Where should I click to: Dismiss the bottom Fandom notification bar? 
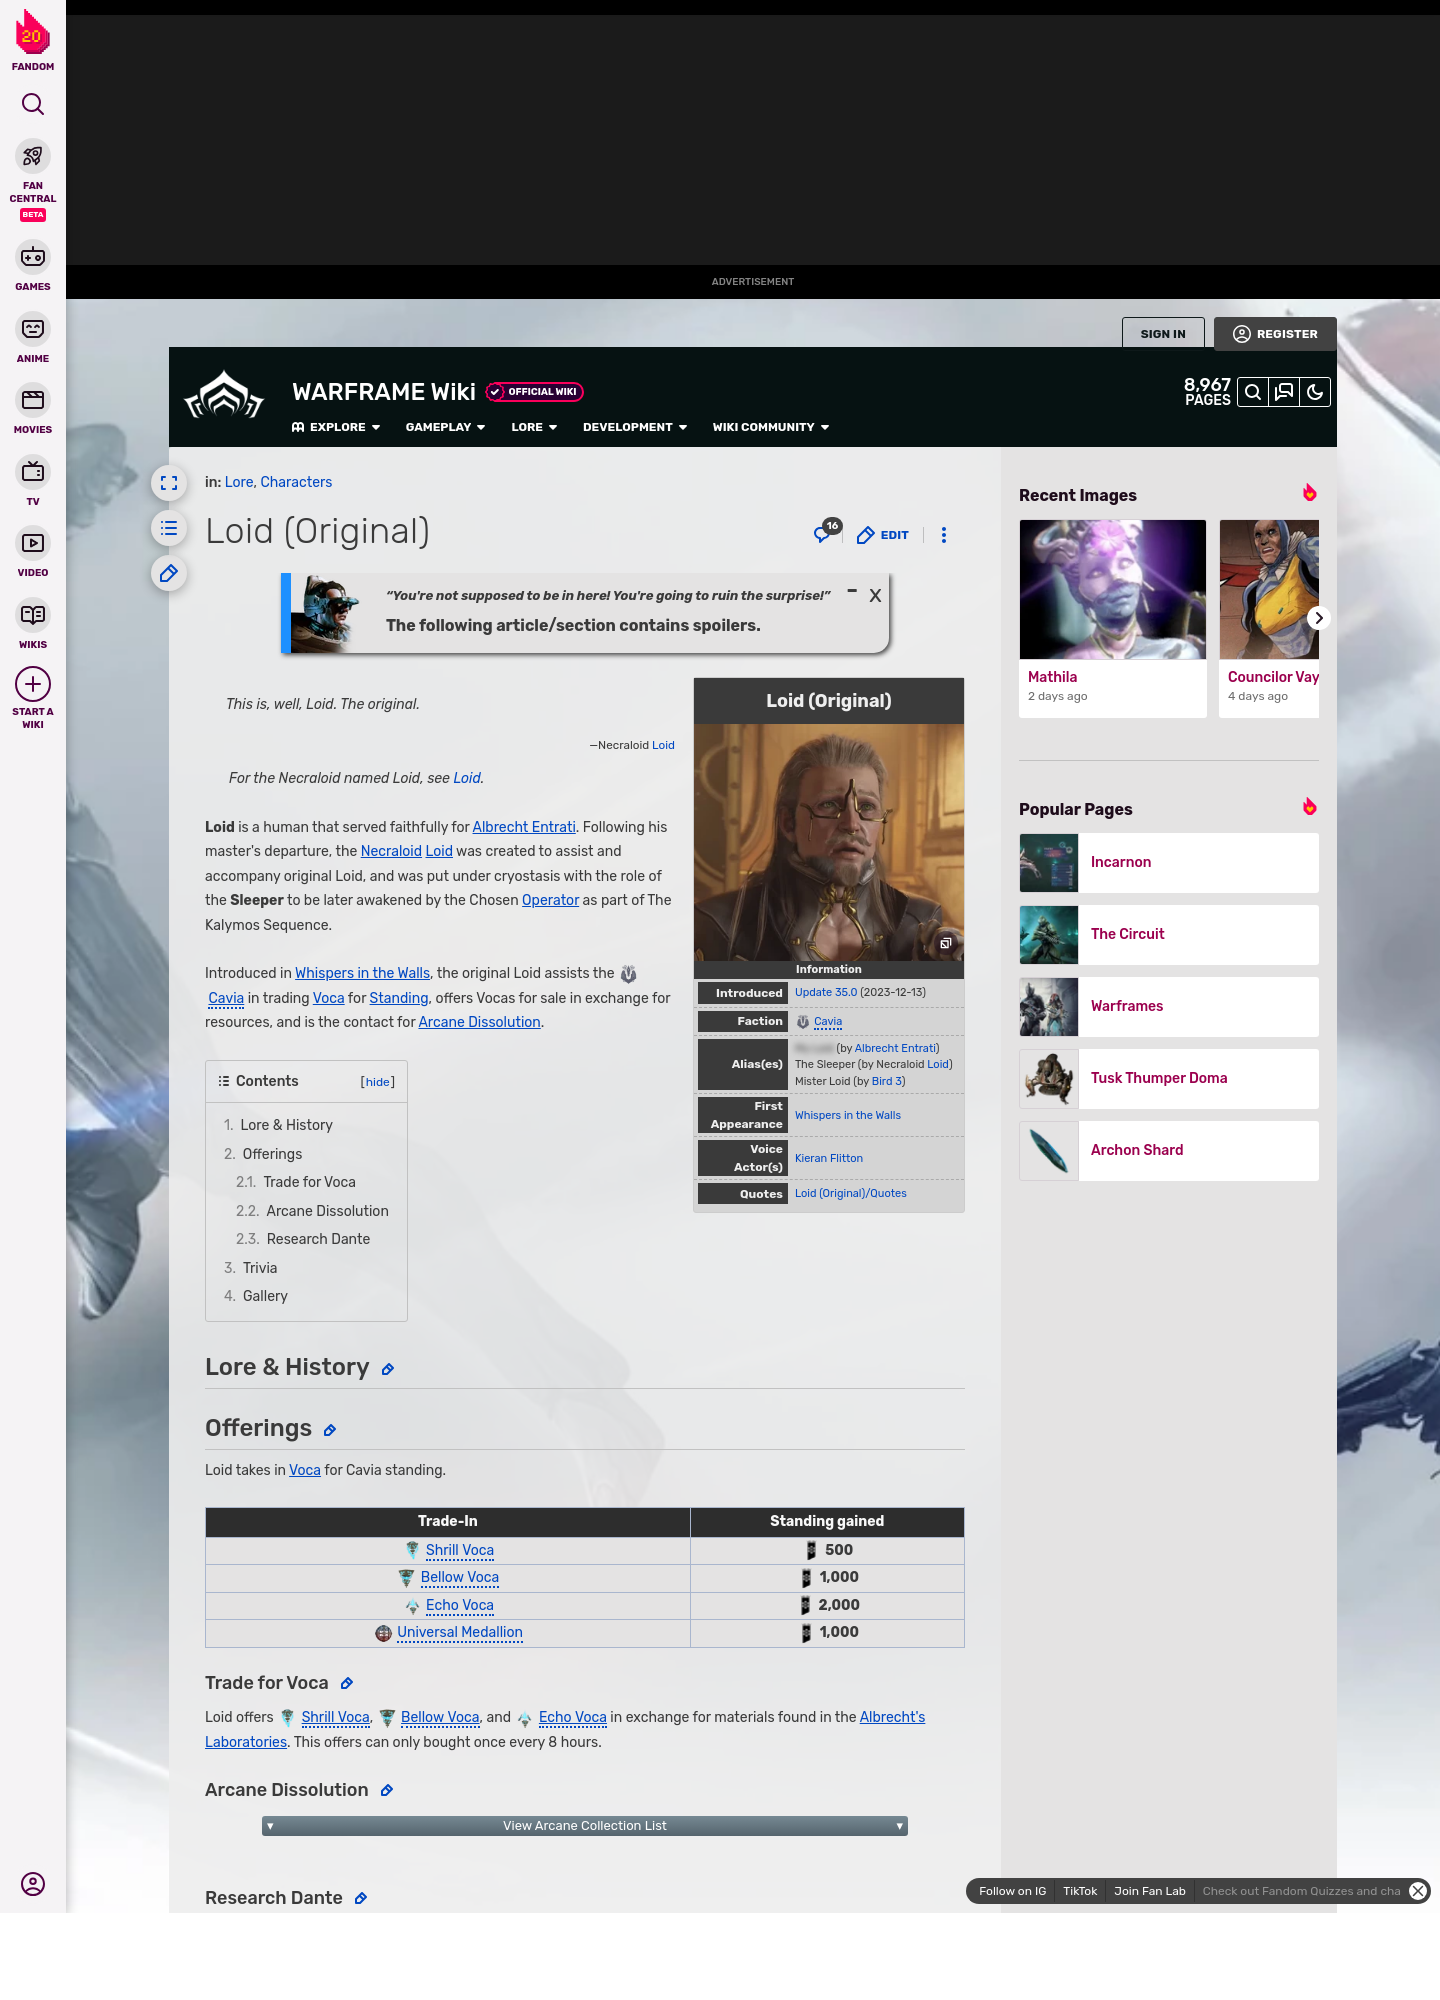pos(1418,1891)
